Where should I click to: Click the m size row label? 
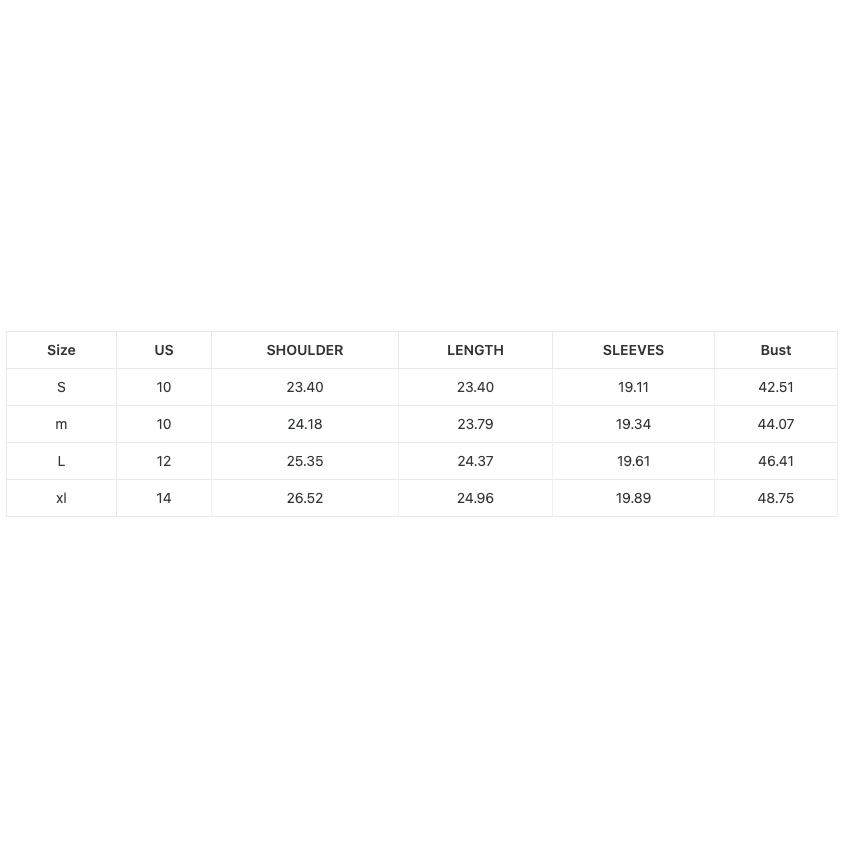(61, 424)
